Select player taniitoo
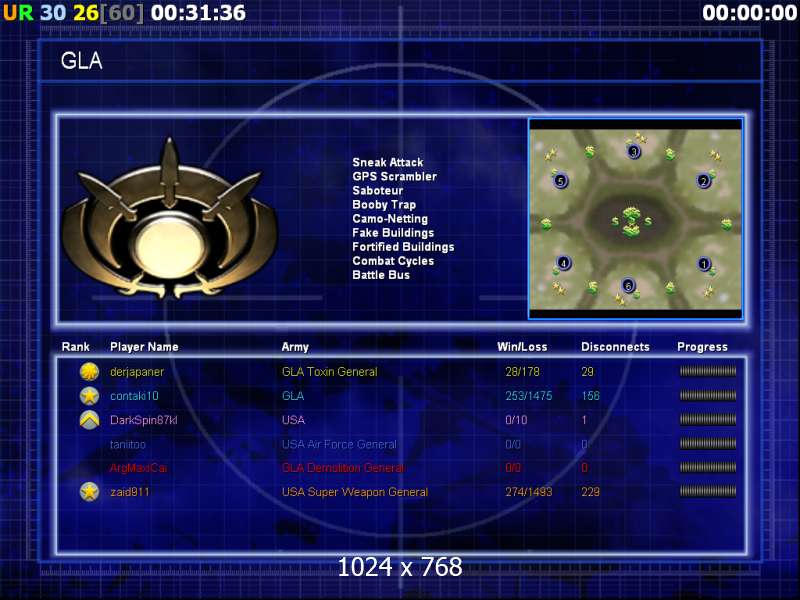 (128, 444)
